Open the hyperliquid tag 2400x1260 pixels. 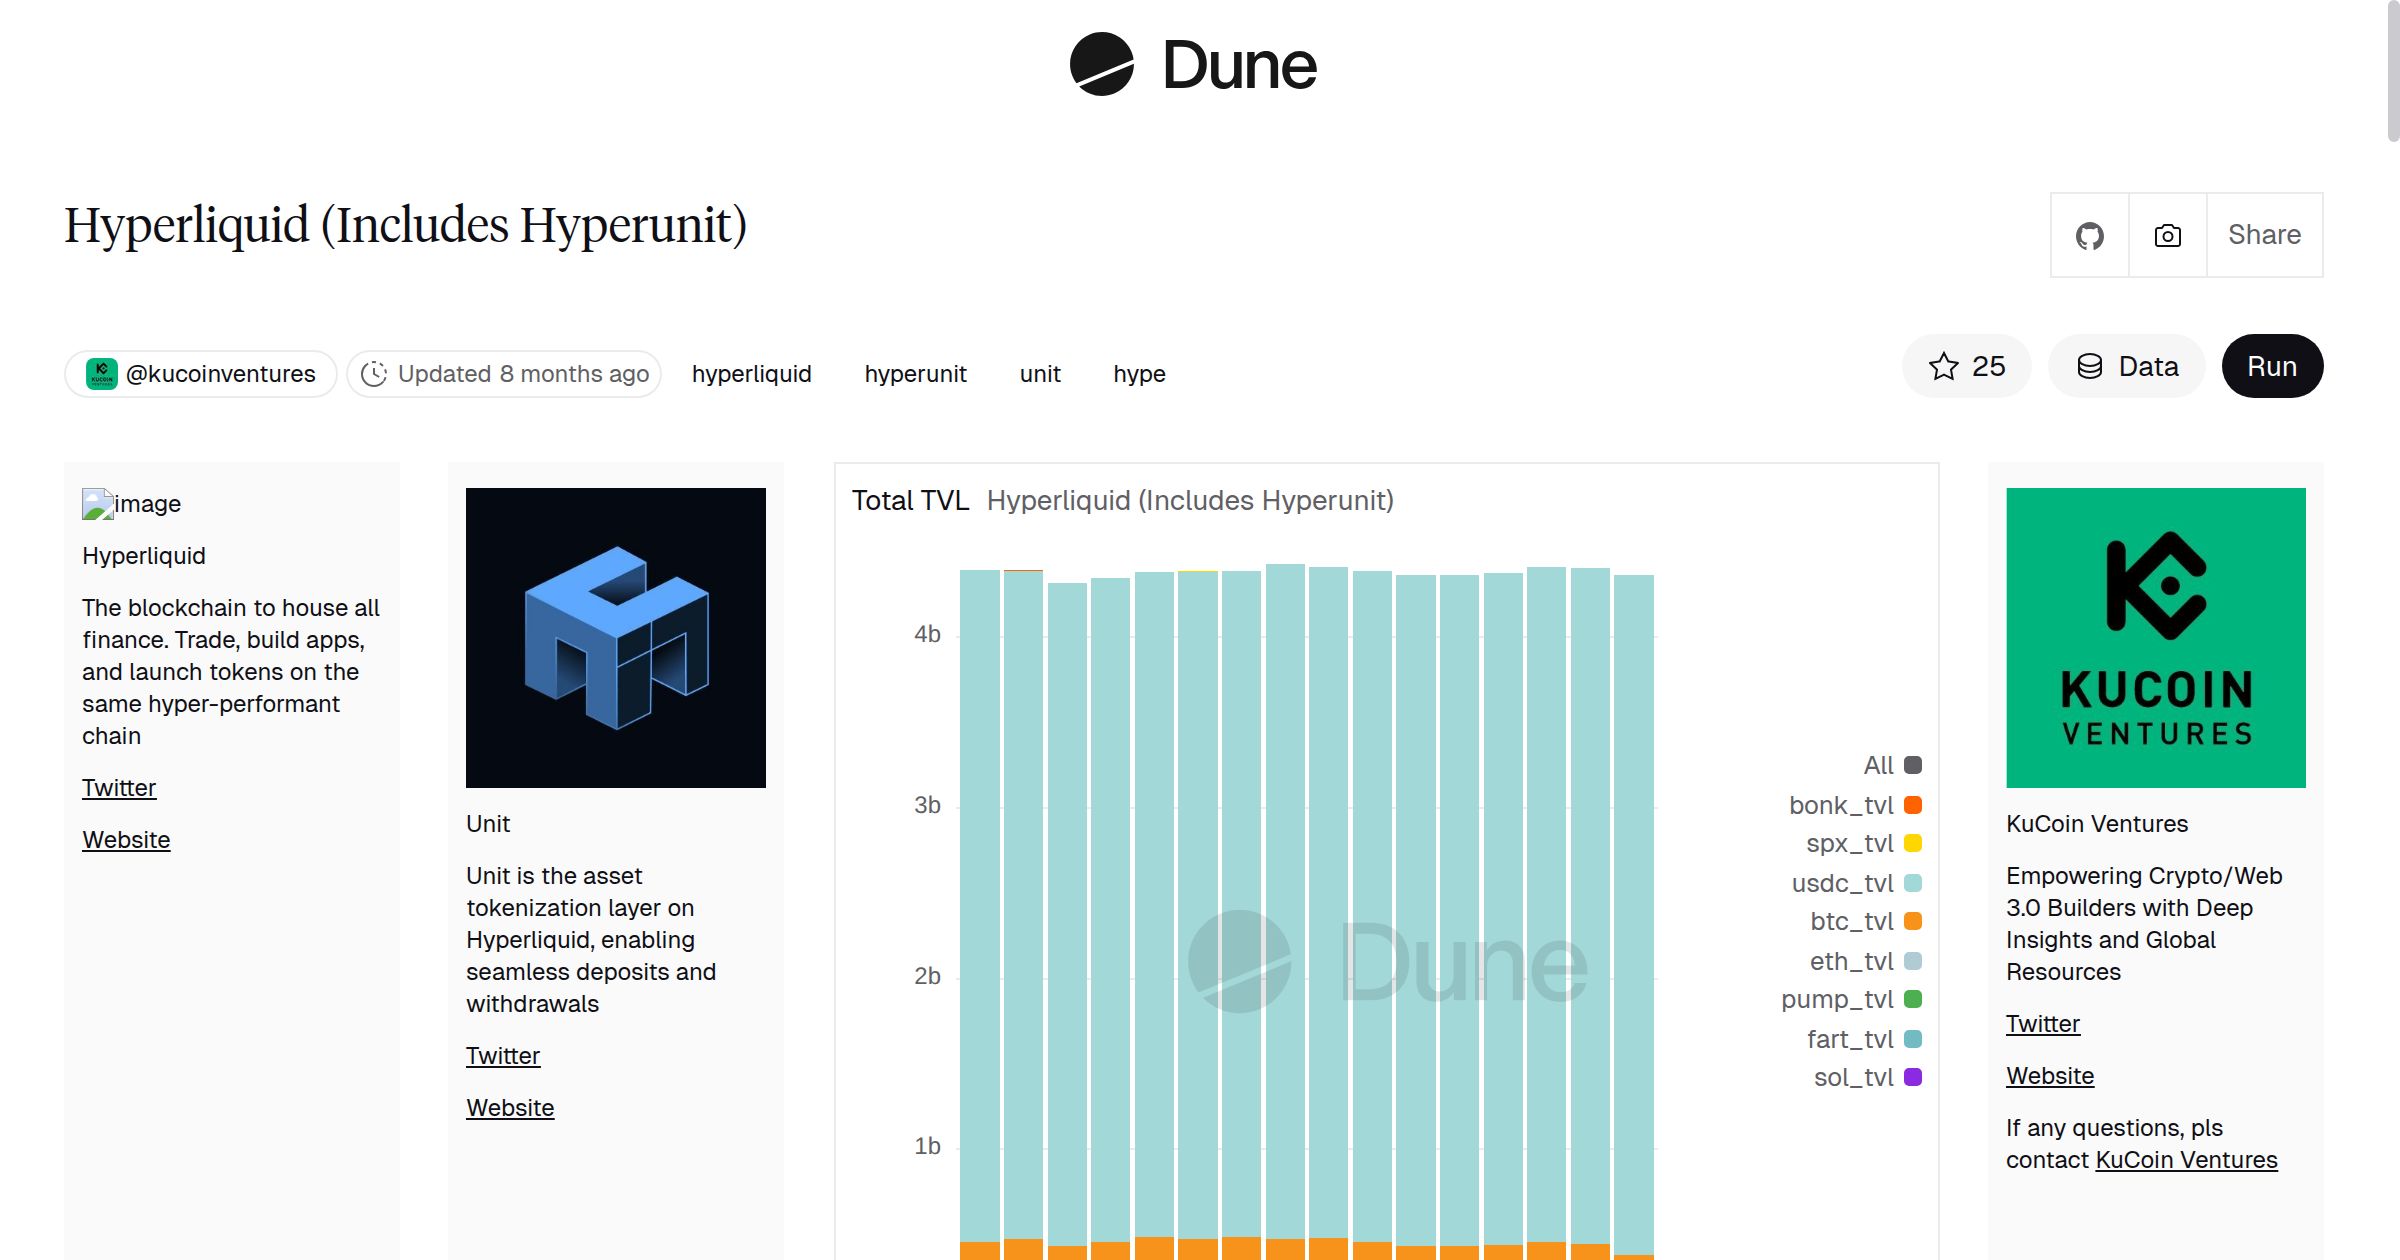[x=751, y=374]
